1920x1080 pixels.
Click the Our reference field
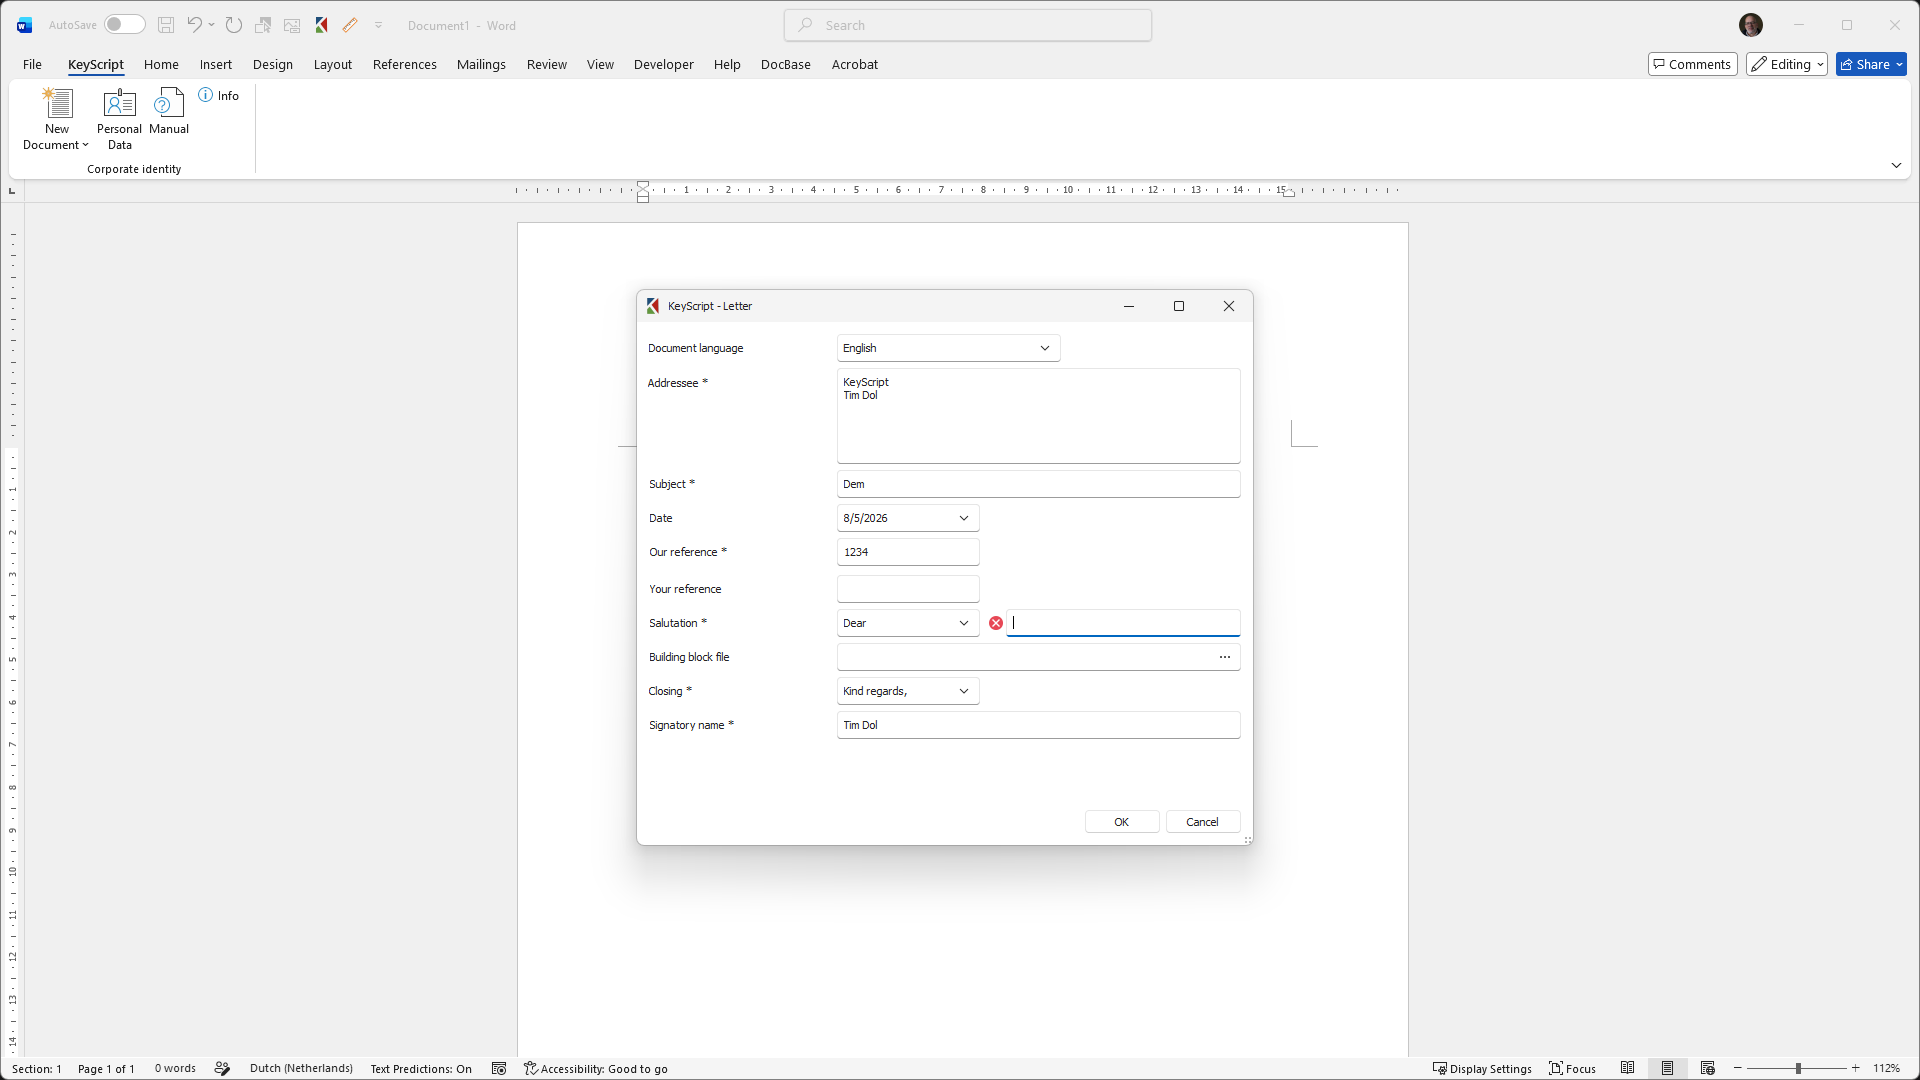click(908, 552)
